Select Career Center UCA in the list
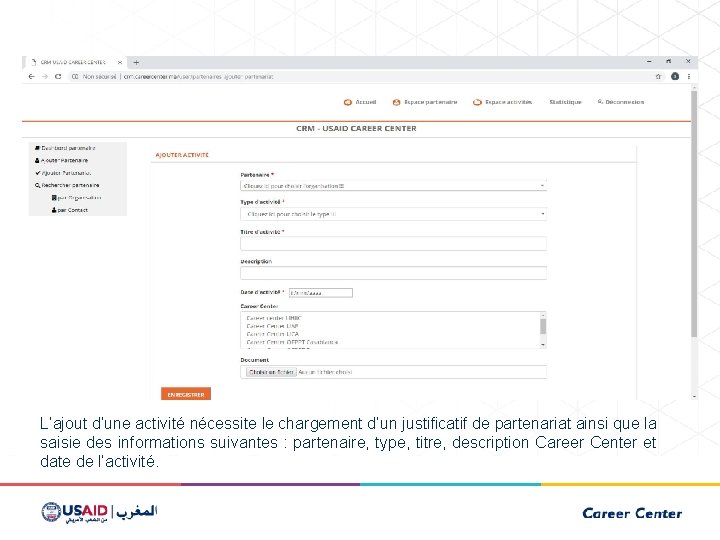720x540 pixels. 273,334
